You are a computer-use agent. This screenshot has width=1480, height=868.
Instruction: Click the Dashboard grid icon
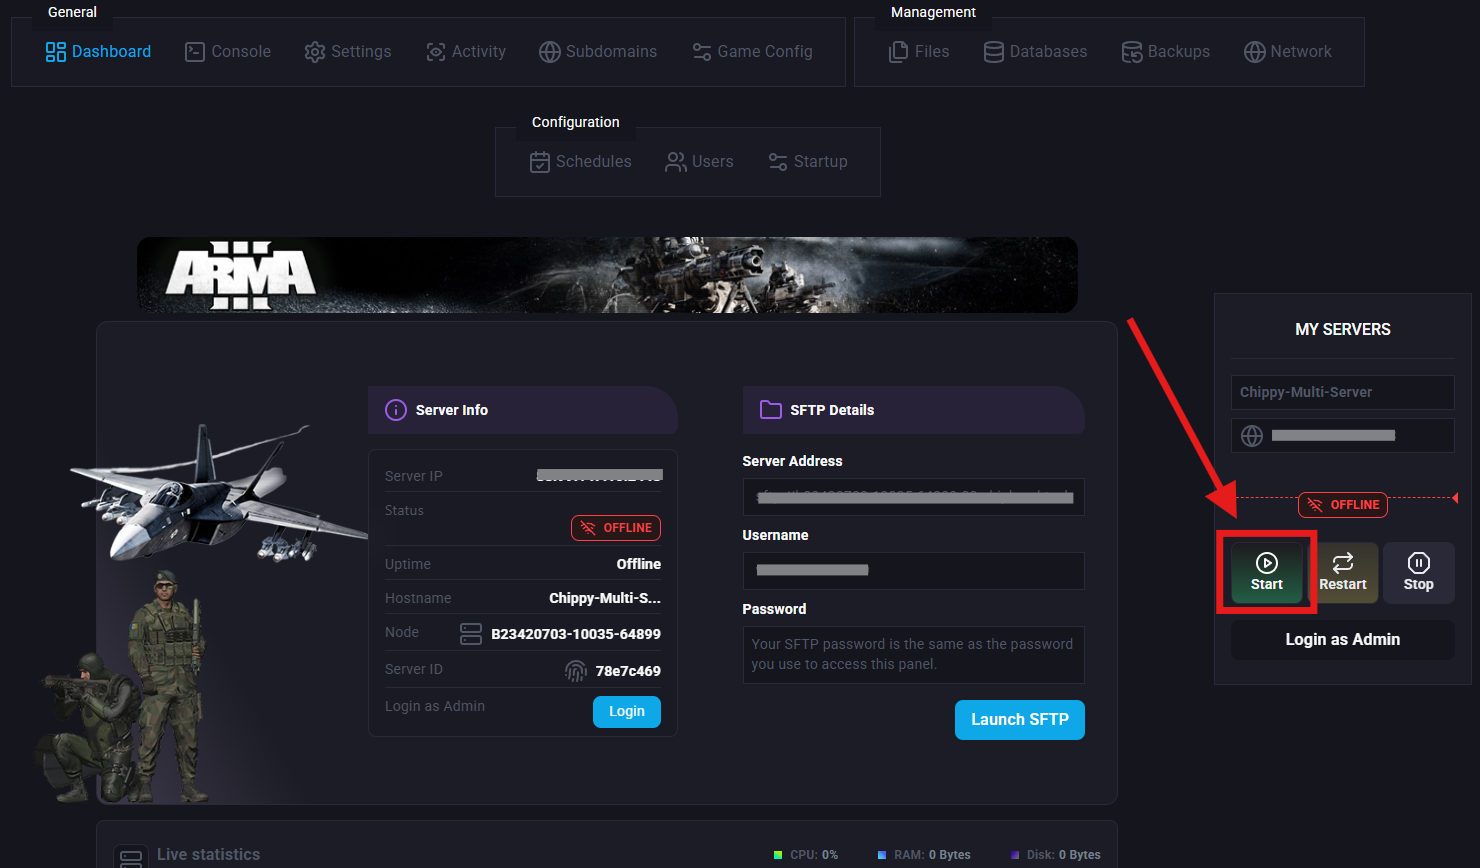[56, 52]
